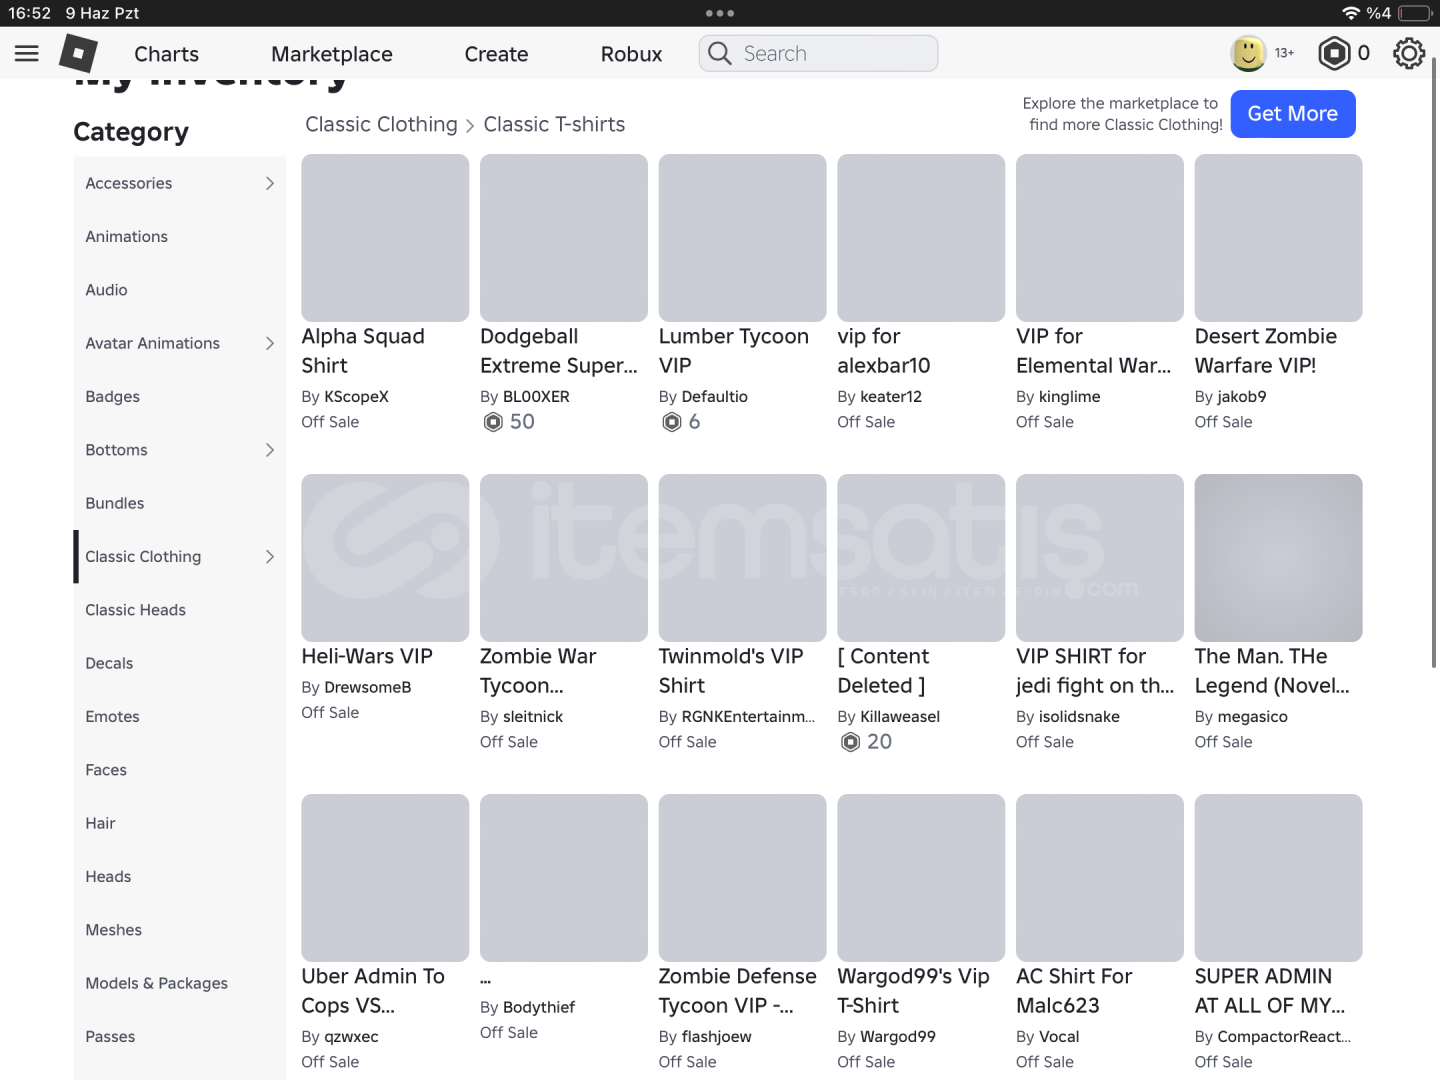Open the Lumber Tycoon VIP thumbnail
This screenshot has width=1440, height=1080.
[x=742, y=238]
